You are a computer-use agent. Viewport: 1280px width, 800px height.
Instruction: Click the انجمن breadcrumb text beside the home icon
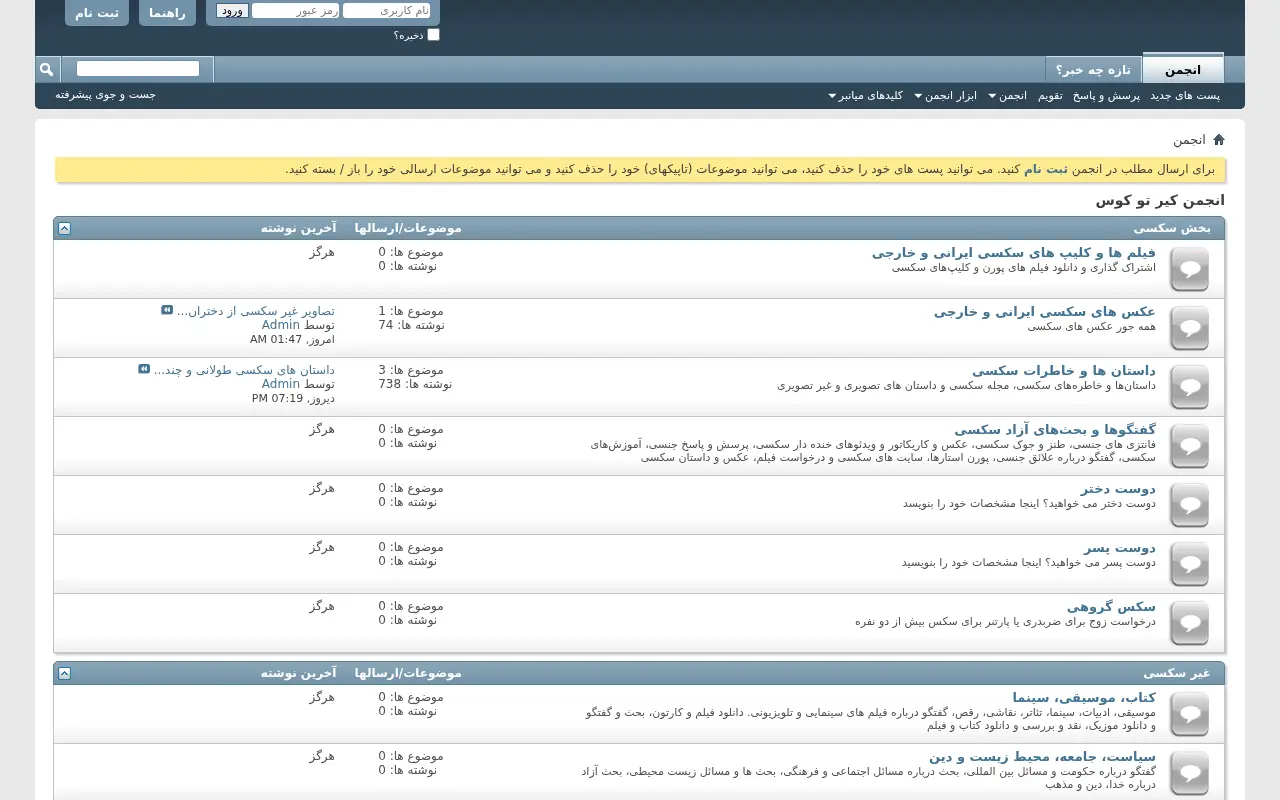(1189, 140)
